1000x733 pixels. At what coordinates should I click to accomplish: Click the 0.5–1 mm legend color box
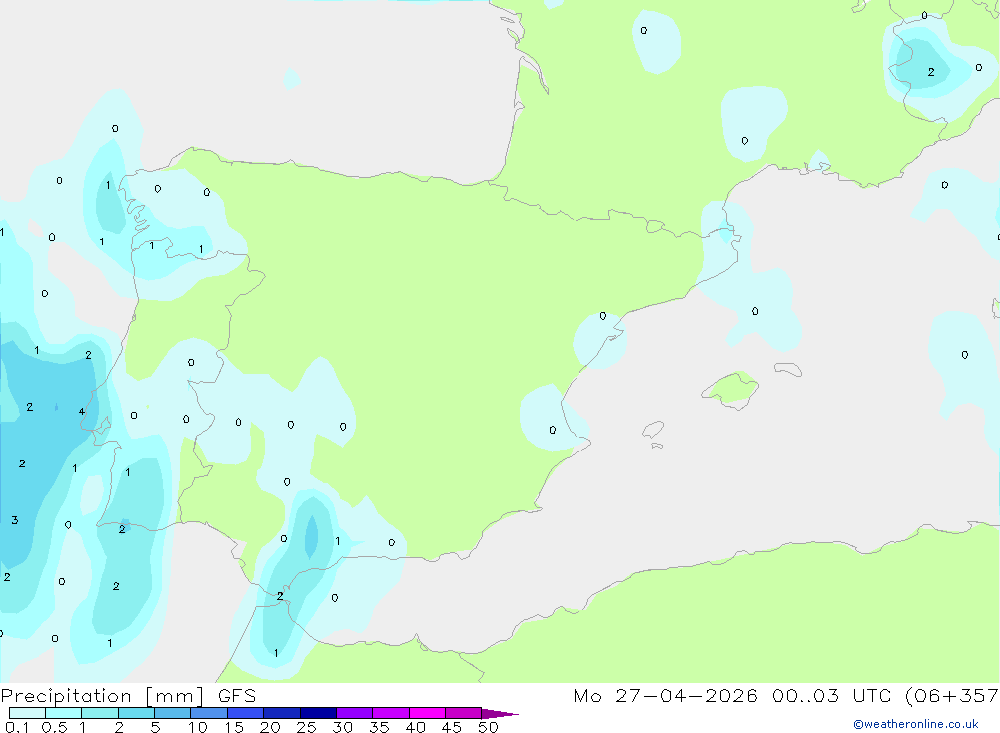pos(64,713)
